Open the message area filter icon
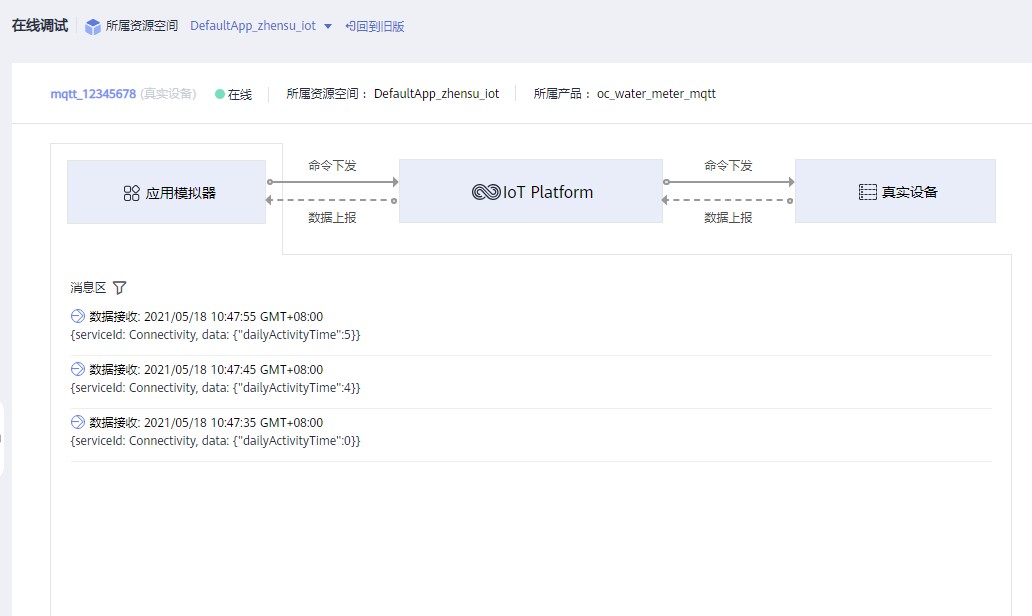1032x616 pixels. tap(120, 288)
